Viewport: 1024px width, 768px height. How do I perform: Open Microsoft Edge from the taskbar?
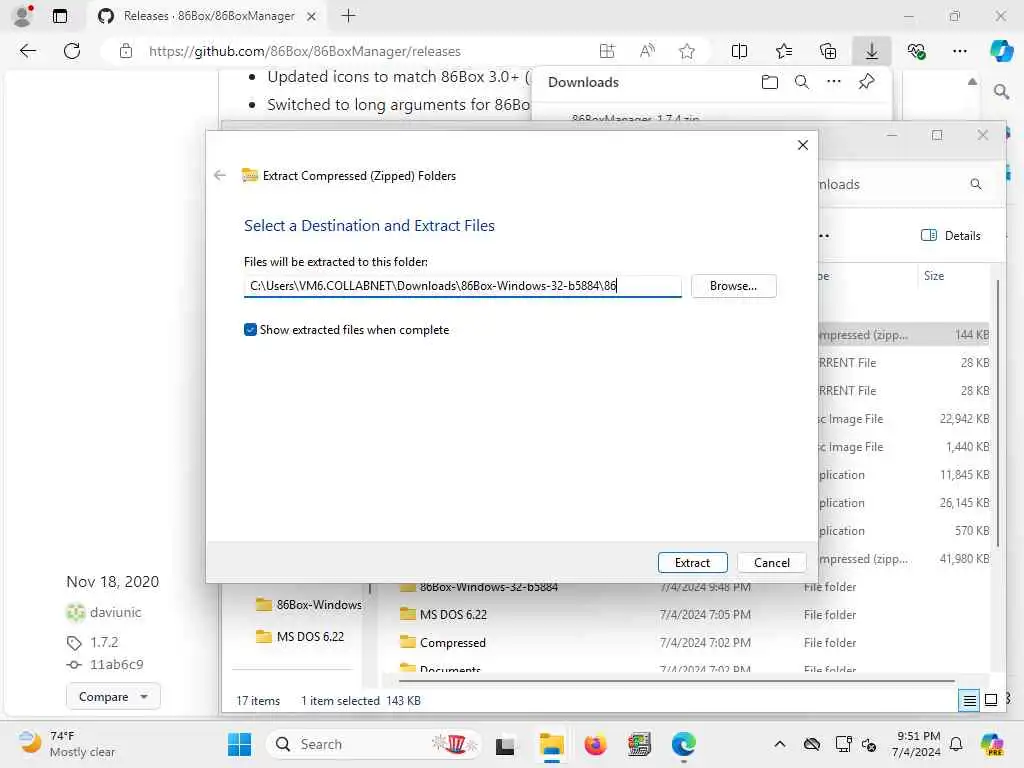[x=684, y=744]
